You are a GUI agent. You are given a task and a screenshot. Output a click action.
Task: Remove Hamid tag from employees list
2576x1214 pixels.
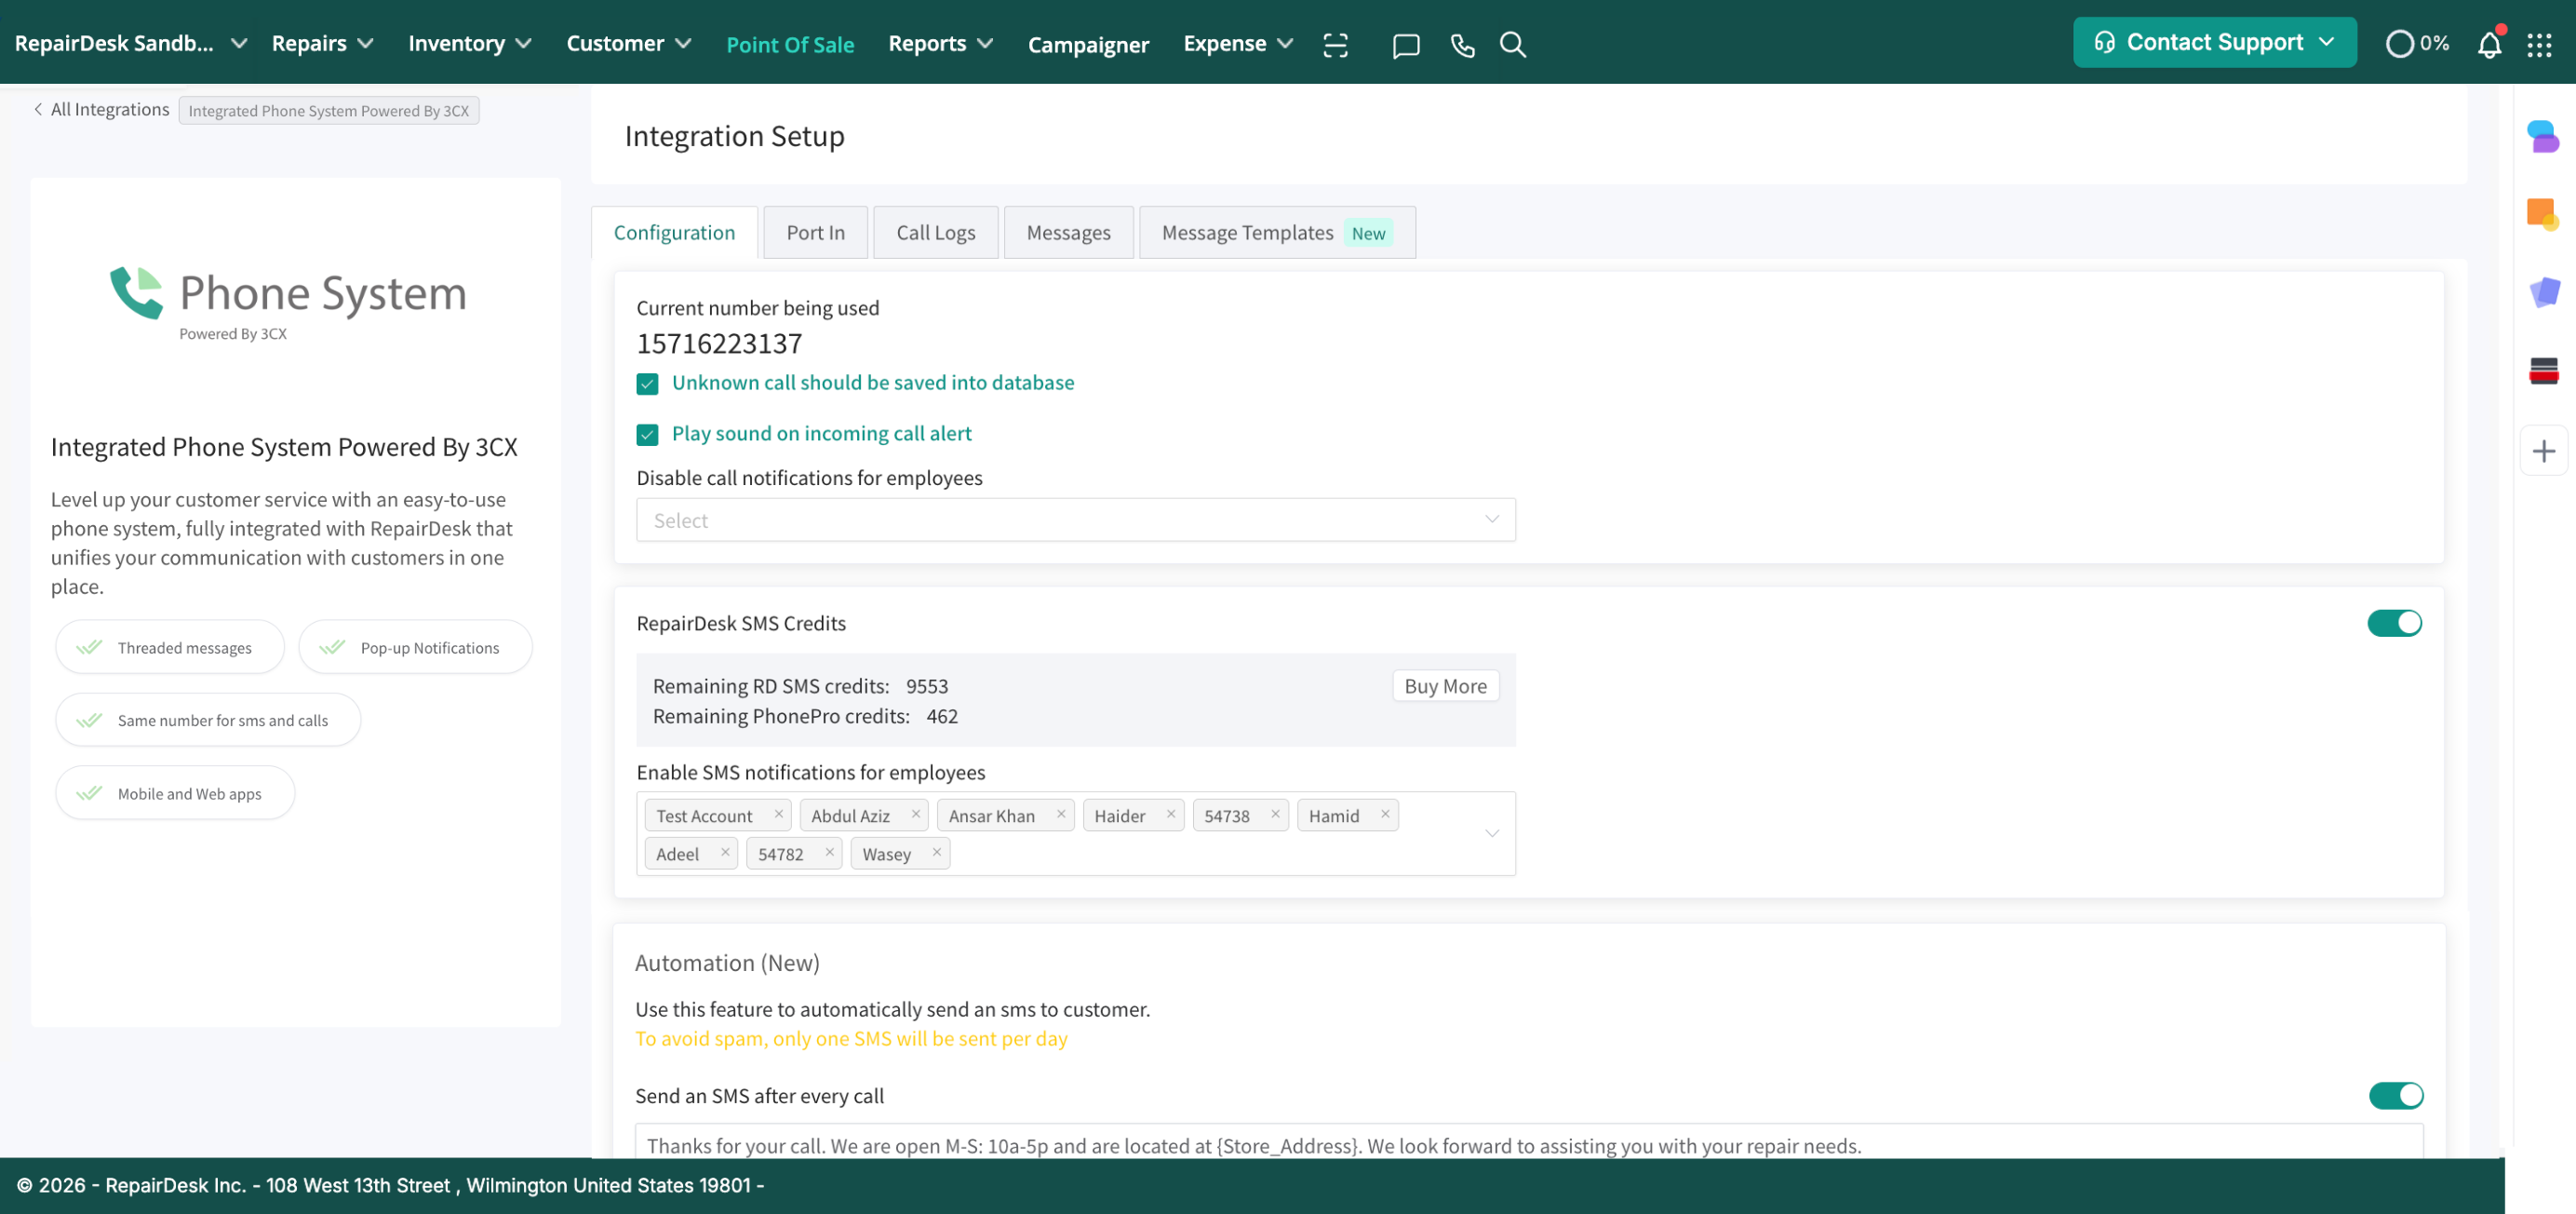coord(1385,814)
